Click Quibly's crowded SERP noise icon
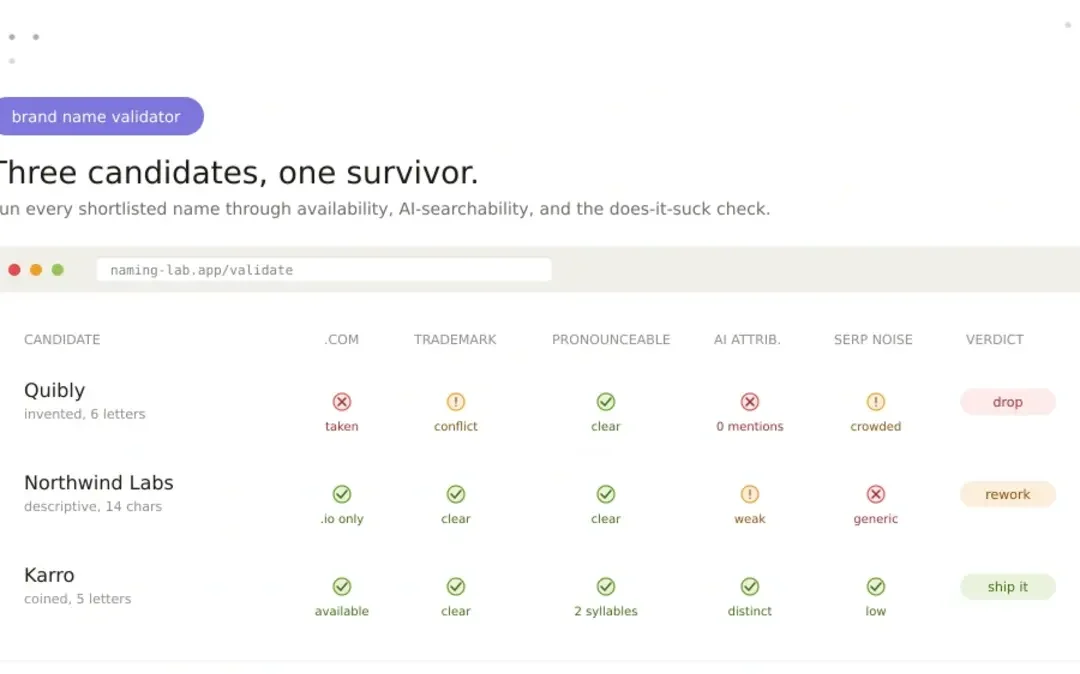This screenshot has width=1080, height=674. pos(875,401)
